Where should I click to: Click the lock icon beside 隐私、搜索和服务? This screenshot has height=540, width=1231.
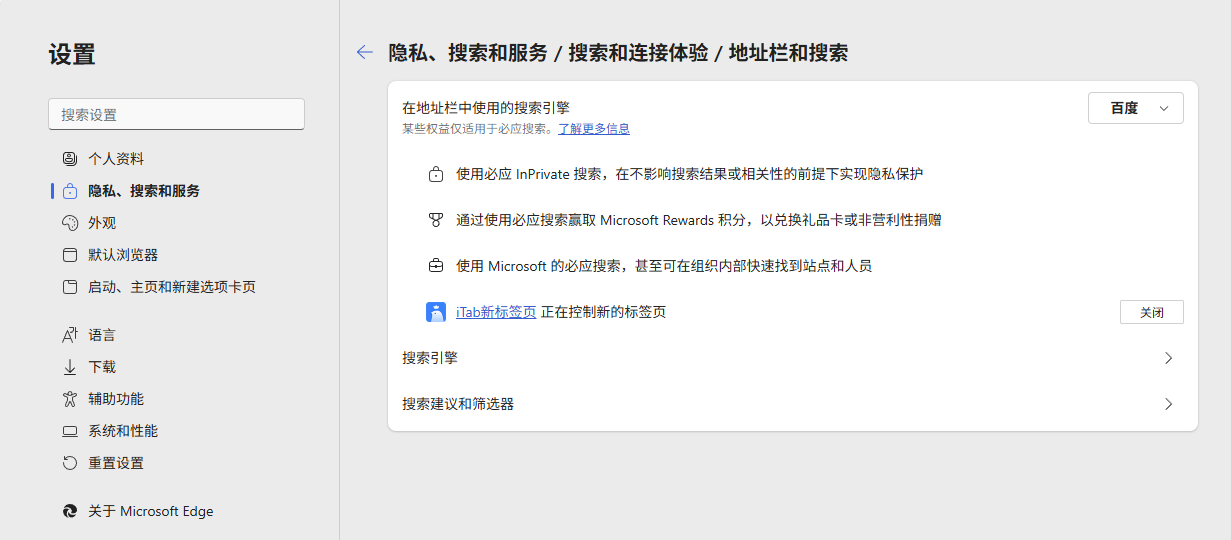(x=70, y=191)
